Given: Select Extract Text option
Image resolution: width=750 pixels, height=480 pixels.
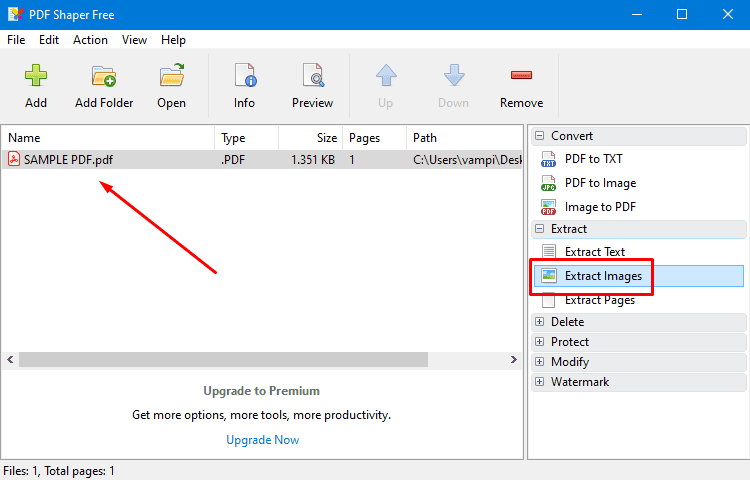Looking at the screenshot, I should click(595, 251).
